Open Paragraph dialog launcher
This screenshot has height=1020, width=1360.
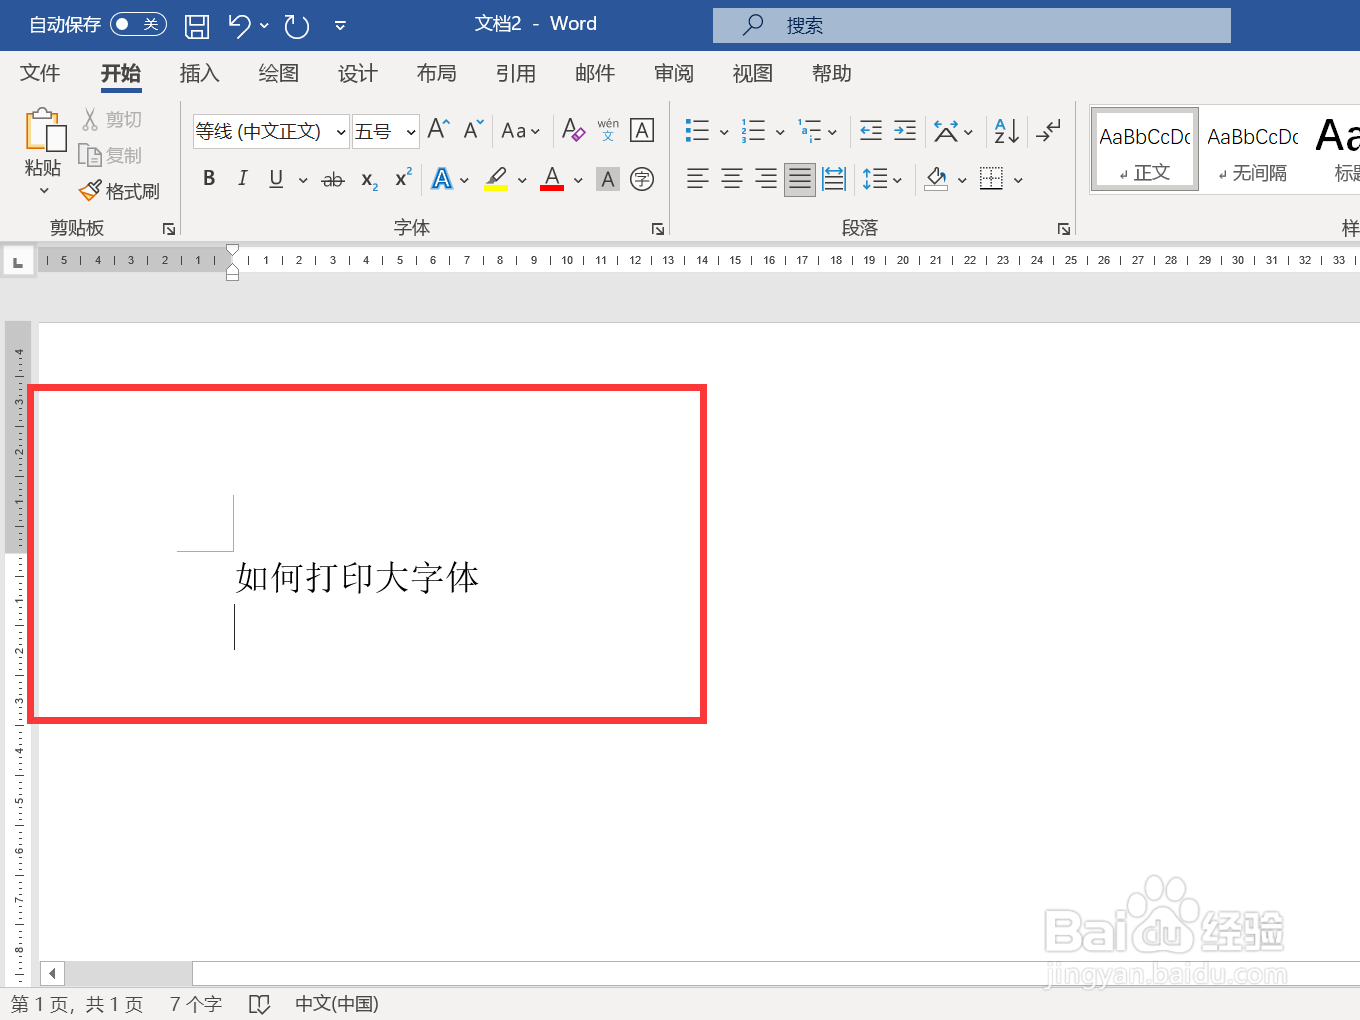[1064, 229]
